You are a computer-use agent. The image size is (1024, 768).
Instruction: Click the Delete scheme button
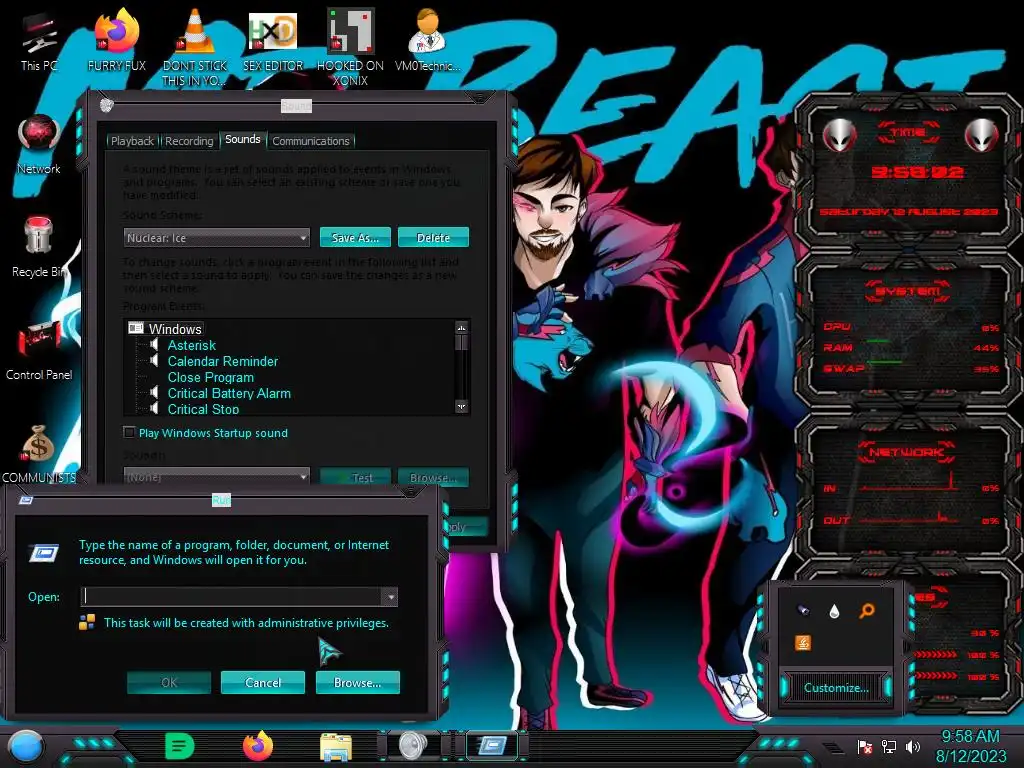click(434, 238)
